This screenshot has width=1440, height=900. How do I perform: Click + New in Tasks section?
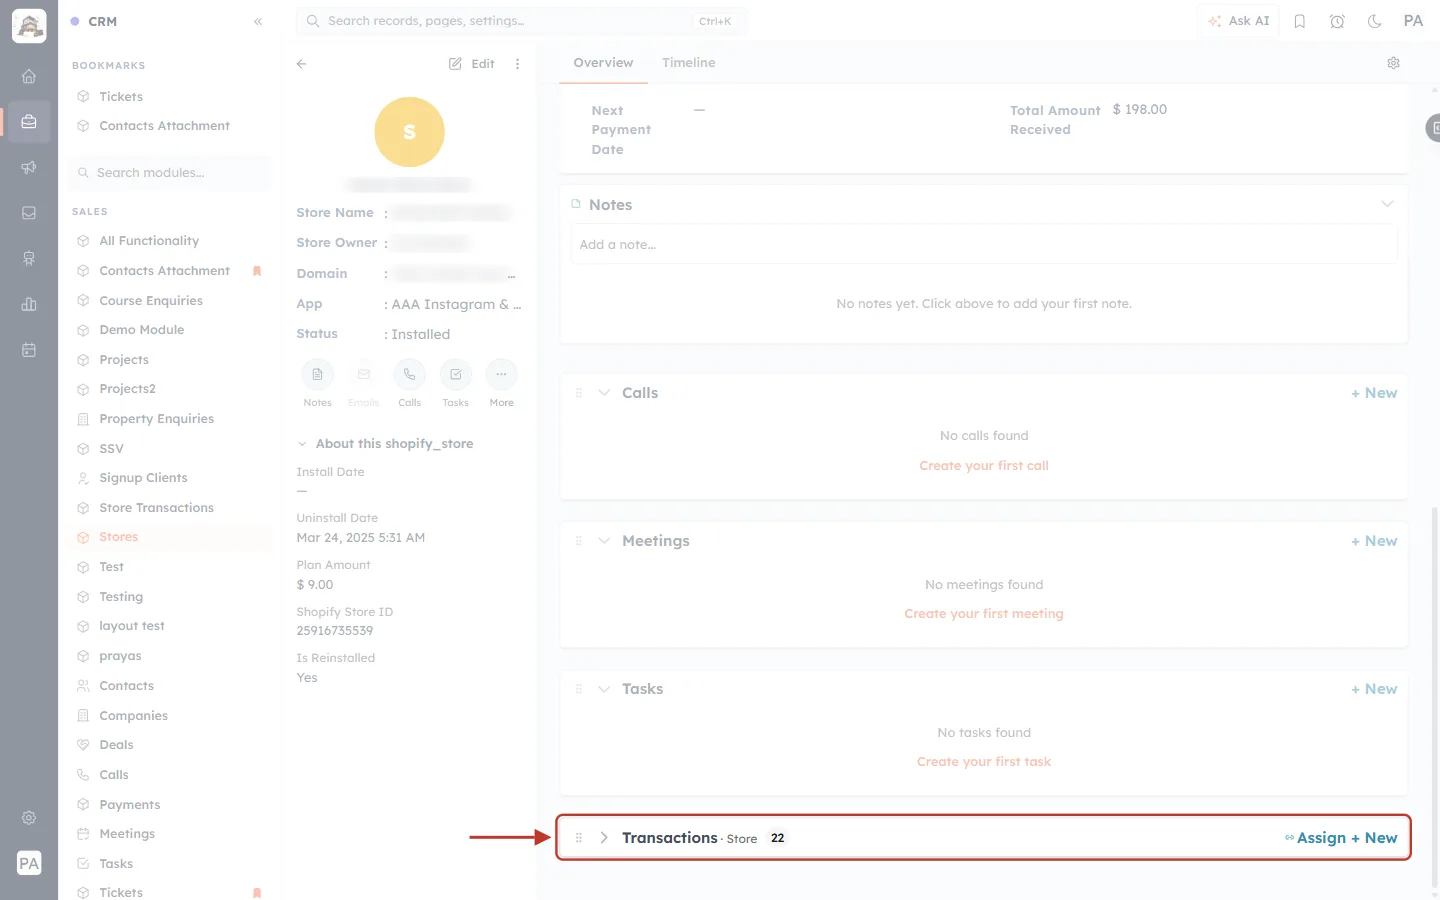[x=1374, y=689]
